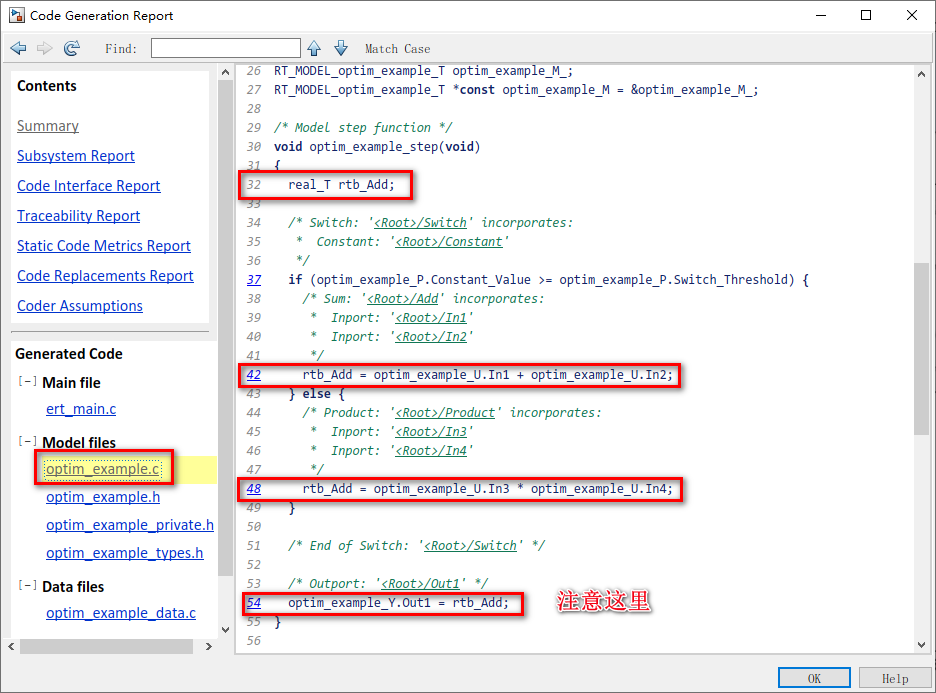Click the OK button

coord(814,678)
